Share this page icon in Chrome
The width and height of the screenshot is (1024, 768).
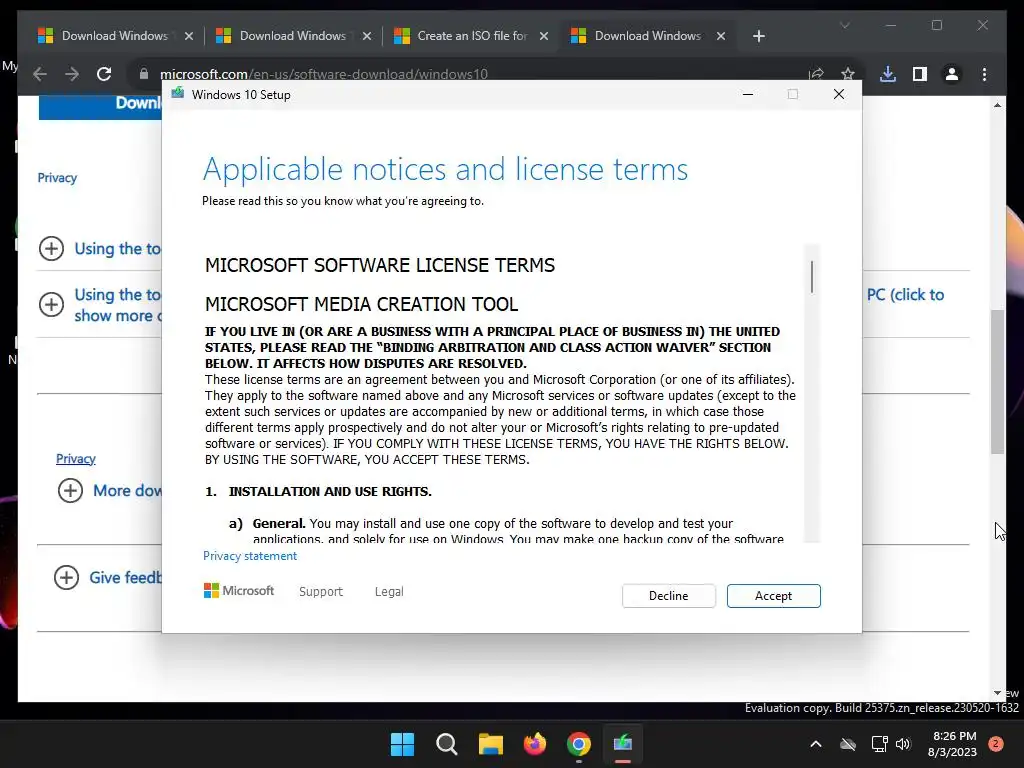point(816,74)
